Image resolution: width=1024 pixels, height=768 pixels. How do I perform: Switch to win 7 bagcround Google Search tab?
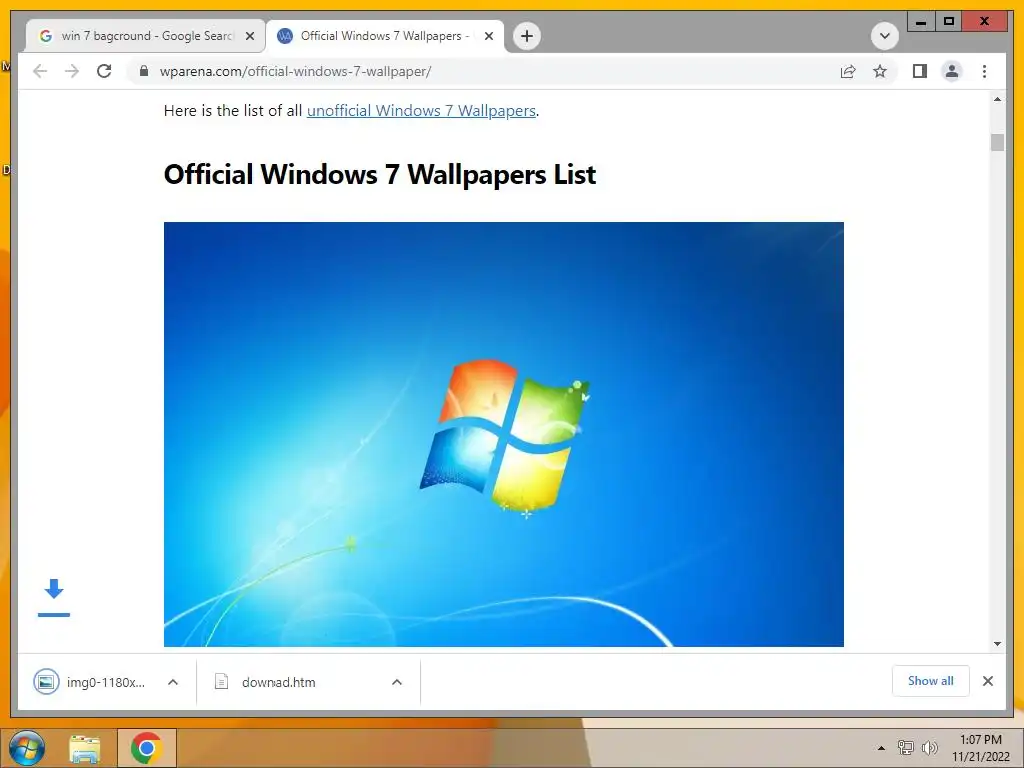coord(145,36)
